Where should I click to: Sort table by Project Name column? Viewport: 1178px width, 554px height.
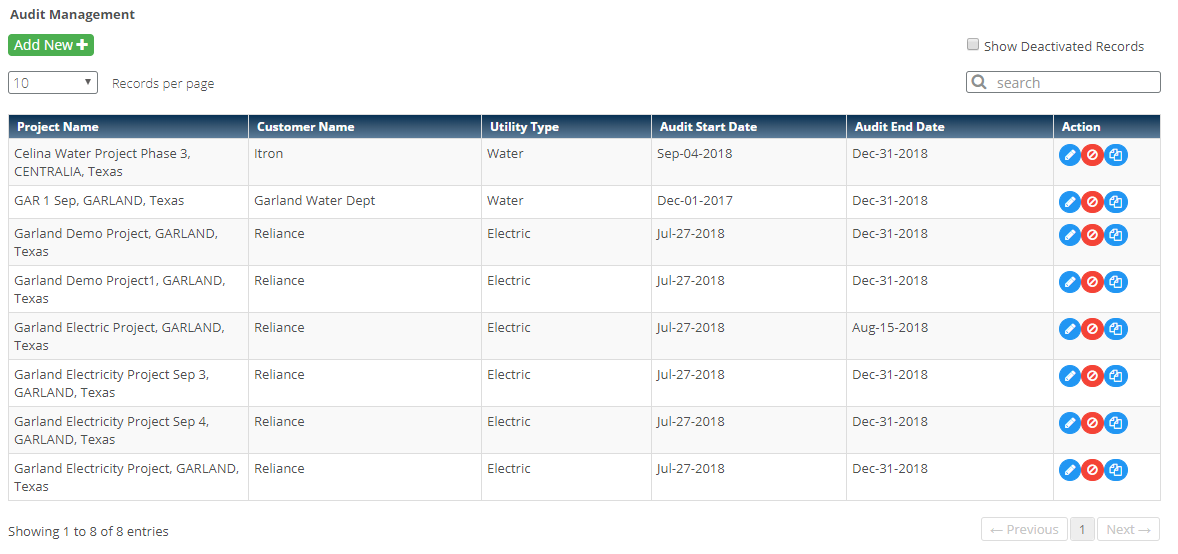coord(58,127)
